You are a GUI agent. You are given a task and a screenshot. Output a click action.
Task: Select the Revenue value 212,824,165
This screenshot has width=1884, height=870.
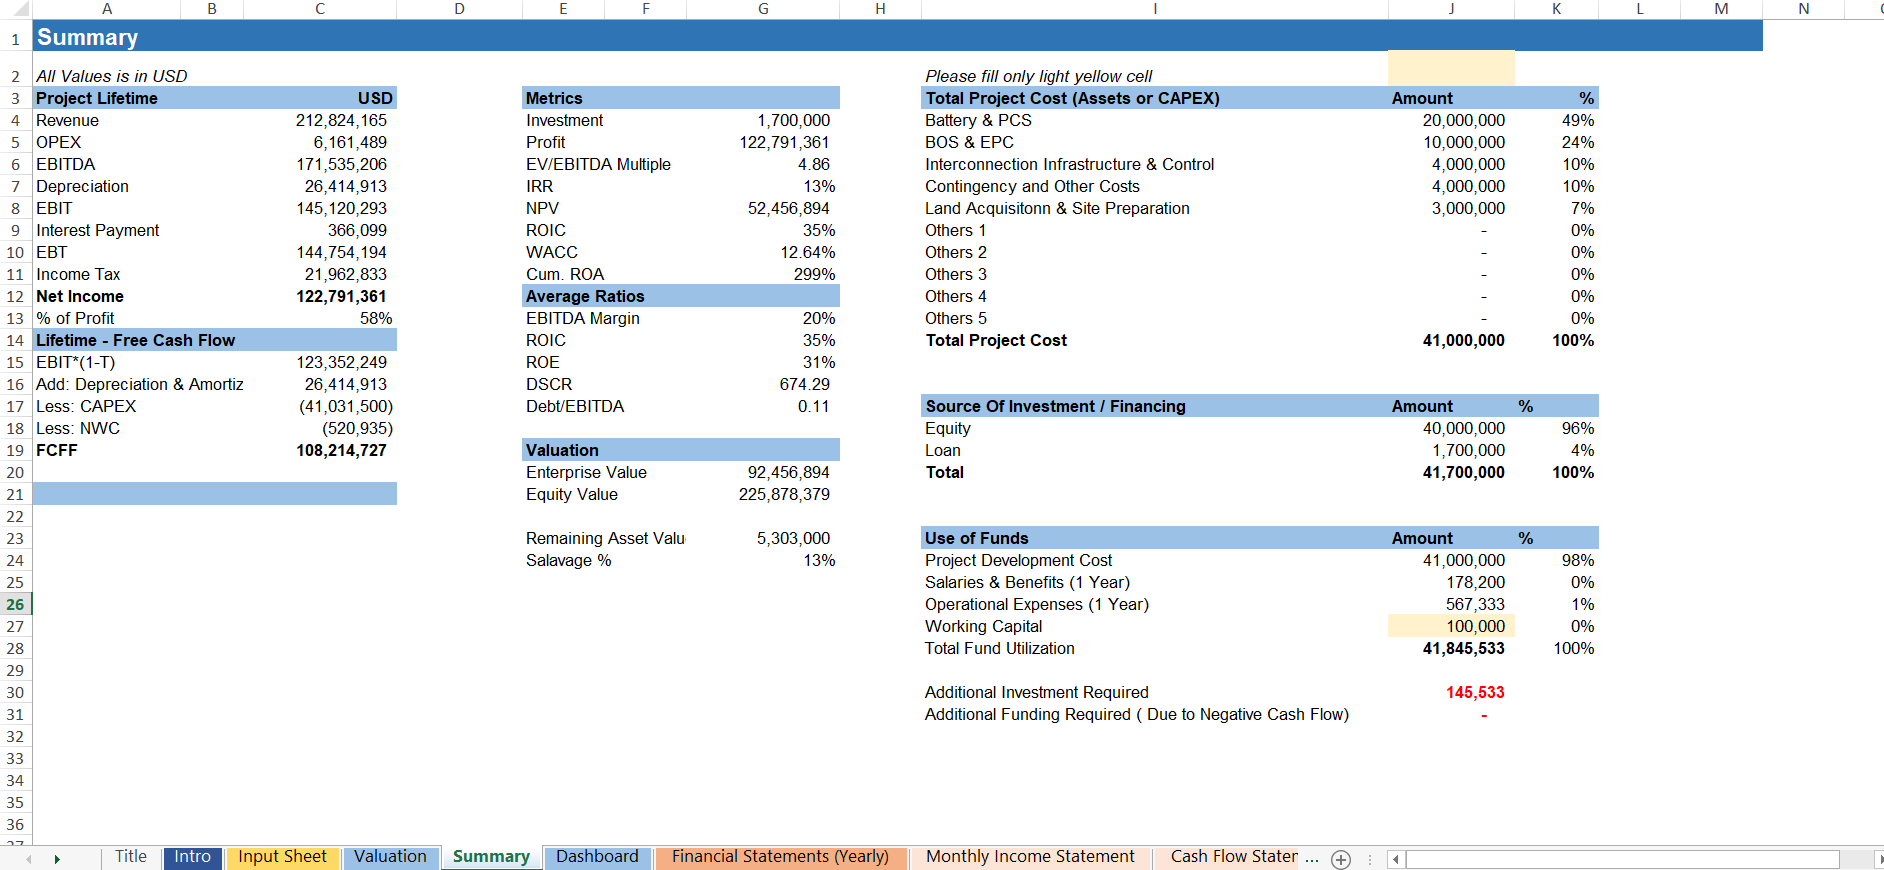[341, 120]
